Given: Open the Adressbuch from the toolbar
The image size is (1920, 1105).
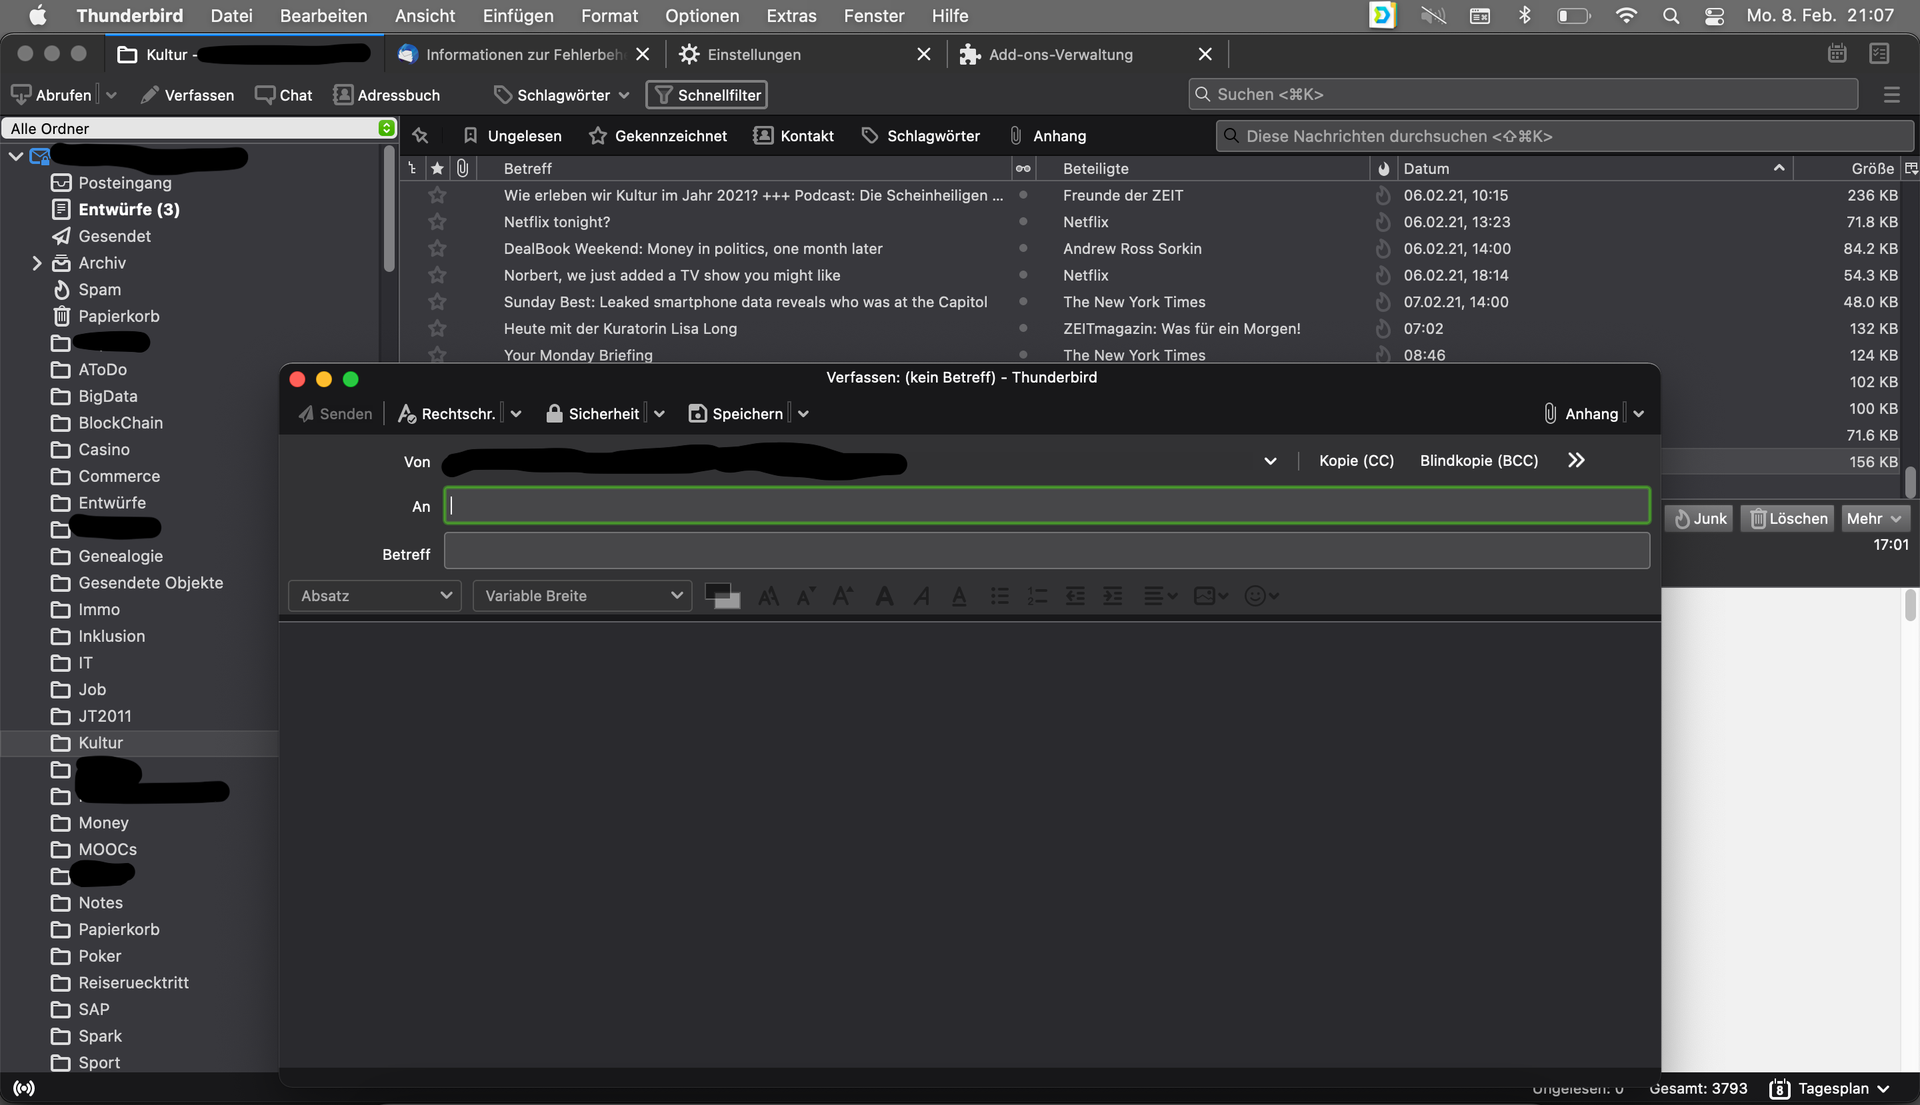Looking at the screenshot, I should pyautogui.click(x=387, y=95).
